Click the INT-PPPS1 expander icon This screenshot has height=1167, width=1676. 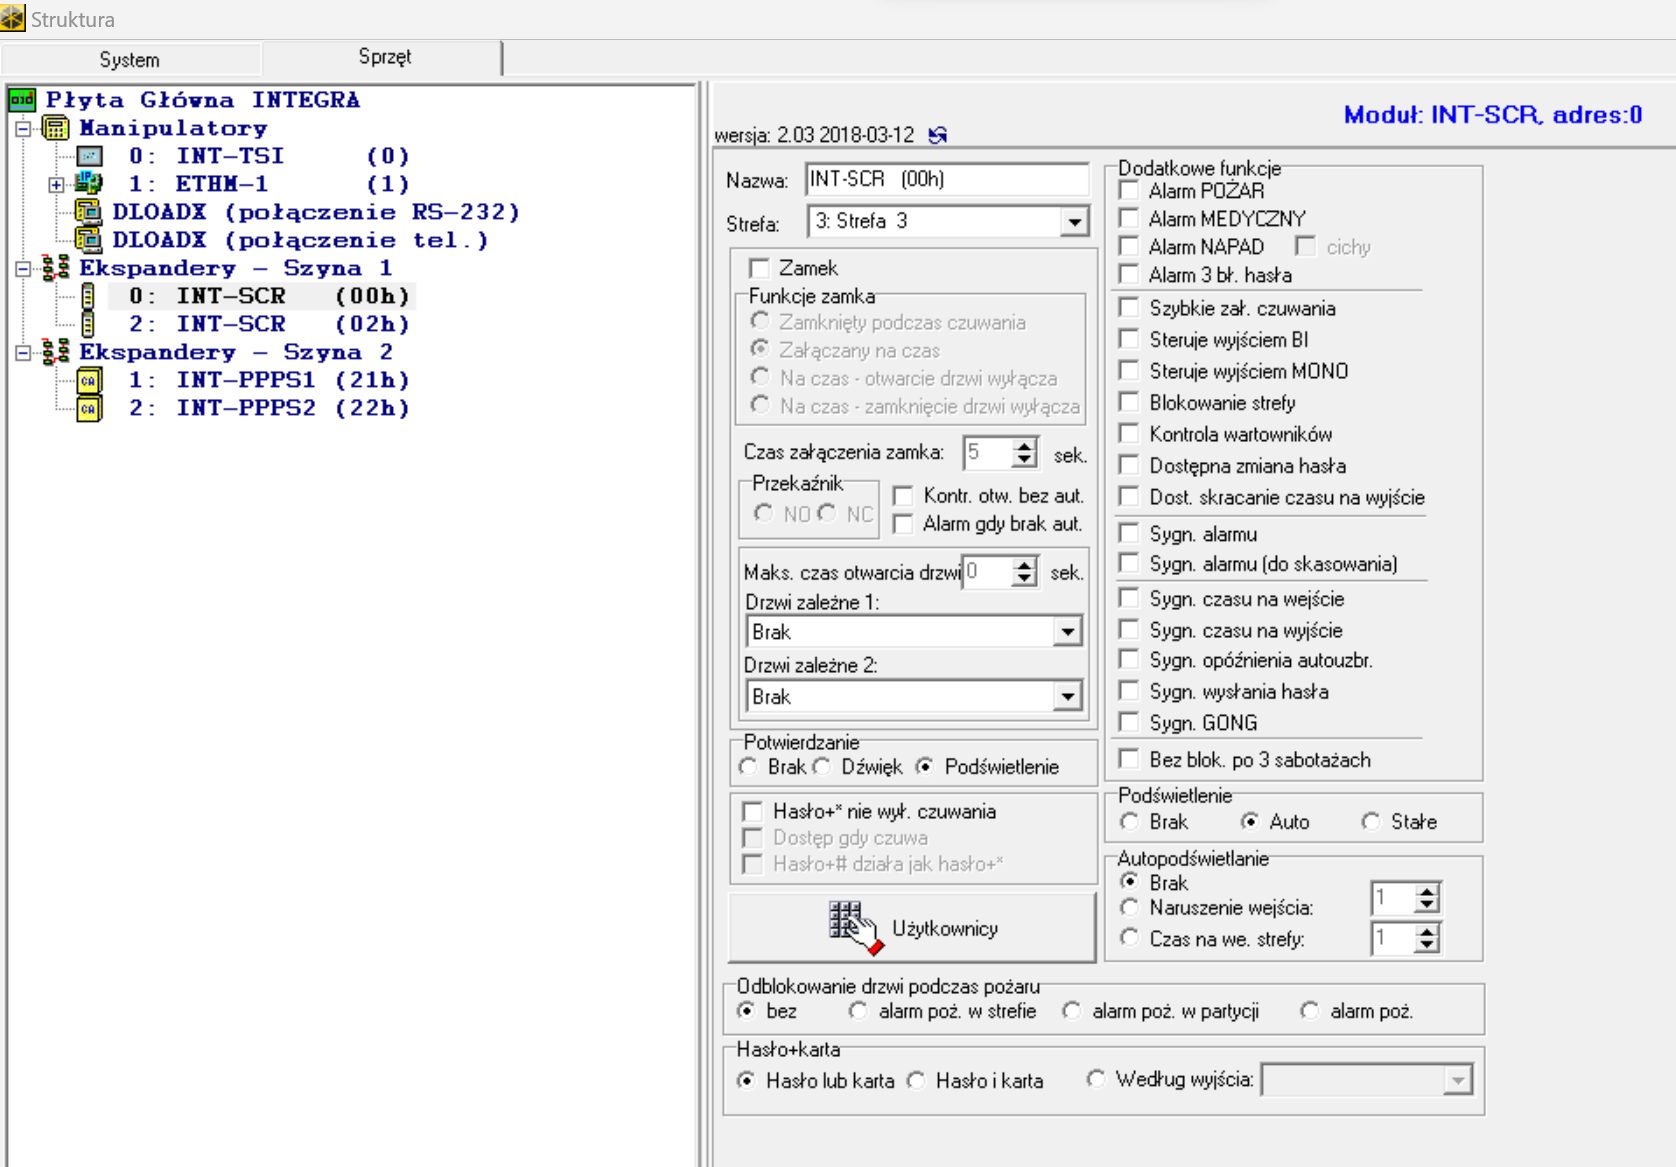89,380
